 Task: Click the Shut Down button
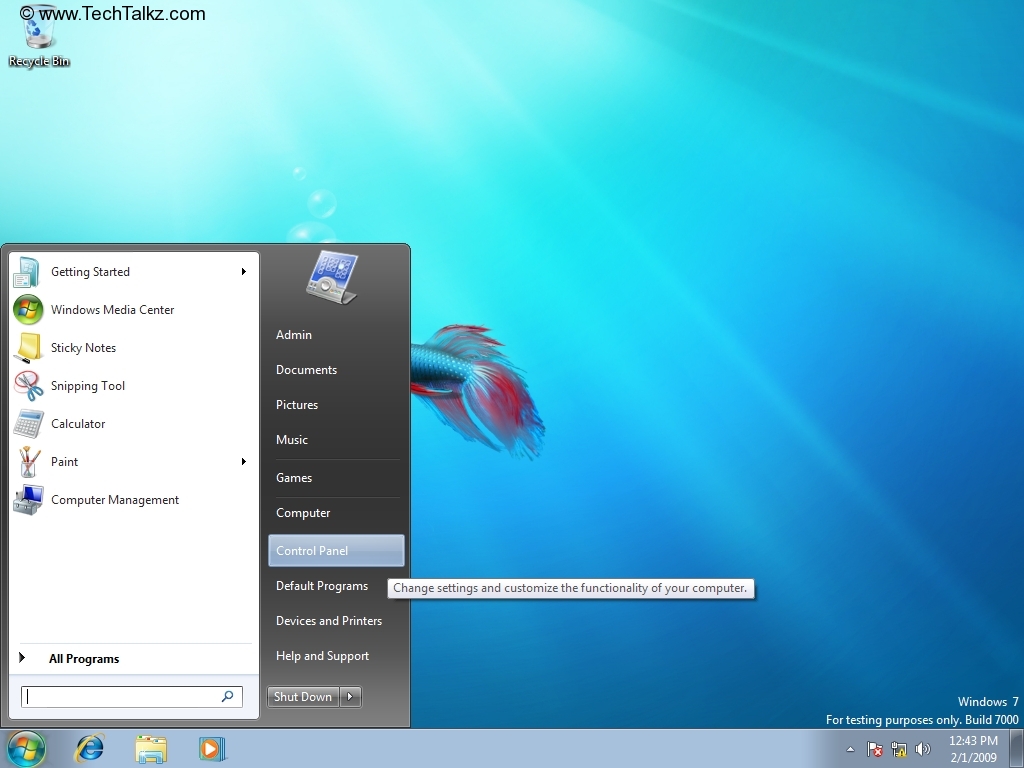302,696
